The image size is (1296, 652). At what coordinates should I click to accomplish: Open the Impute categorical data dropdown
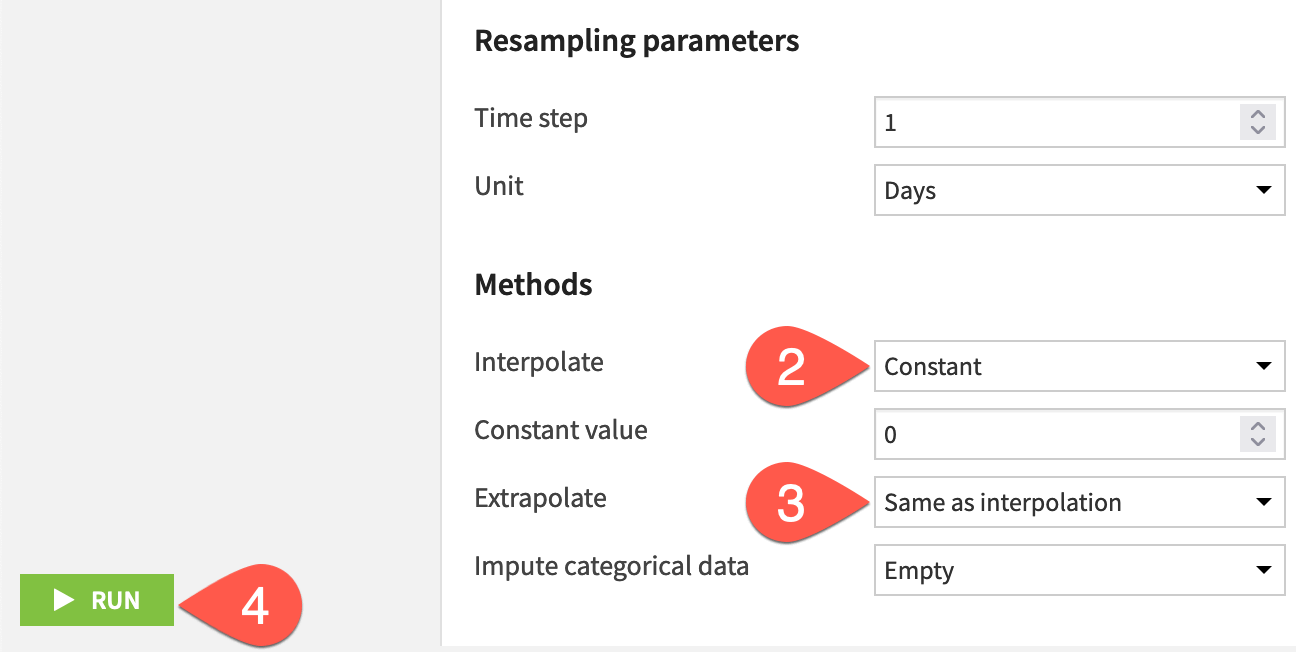1080,570
